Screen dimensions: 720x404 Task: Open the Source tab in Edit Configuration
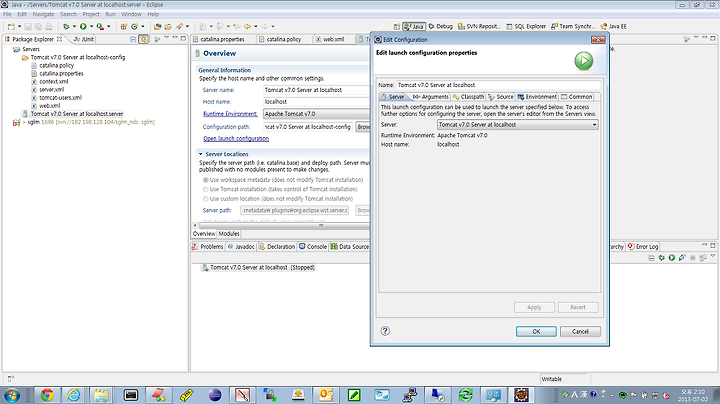click(501, 97)
